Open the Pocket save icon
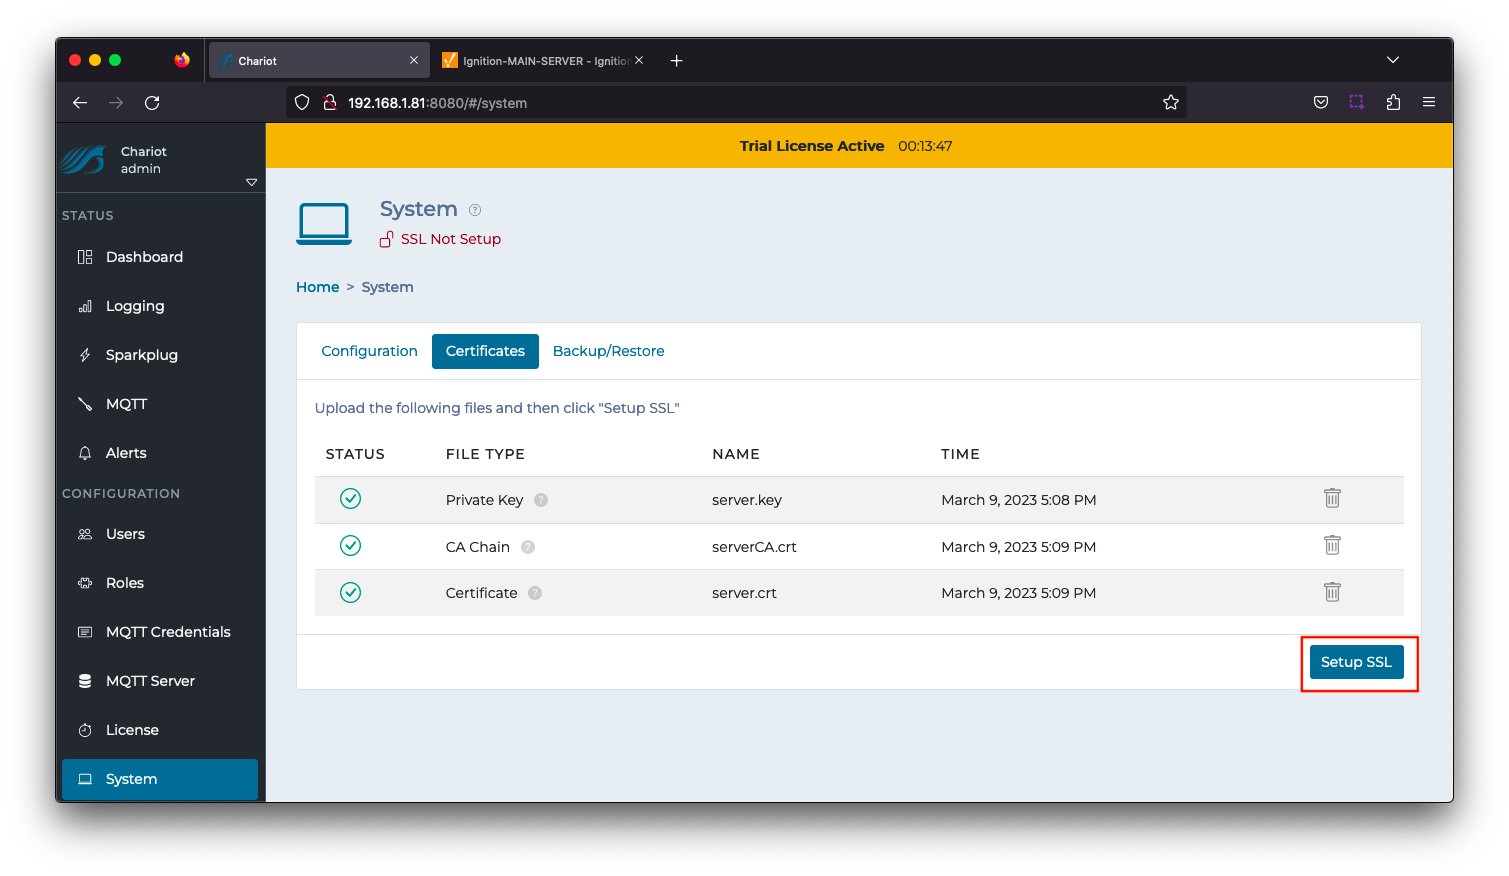The width and height of the screenshot is (1509, 876). point(1321,103)
